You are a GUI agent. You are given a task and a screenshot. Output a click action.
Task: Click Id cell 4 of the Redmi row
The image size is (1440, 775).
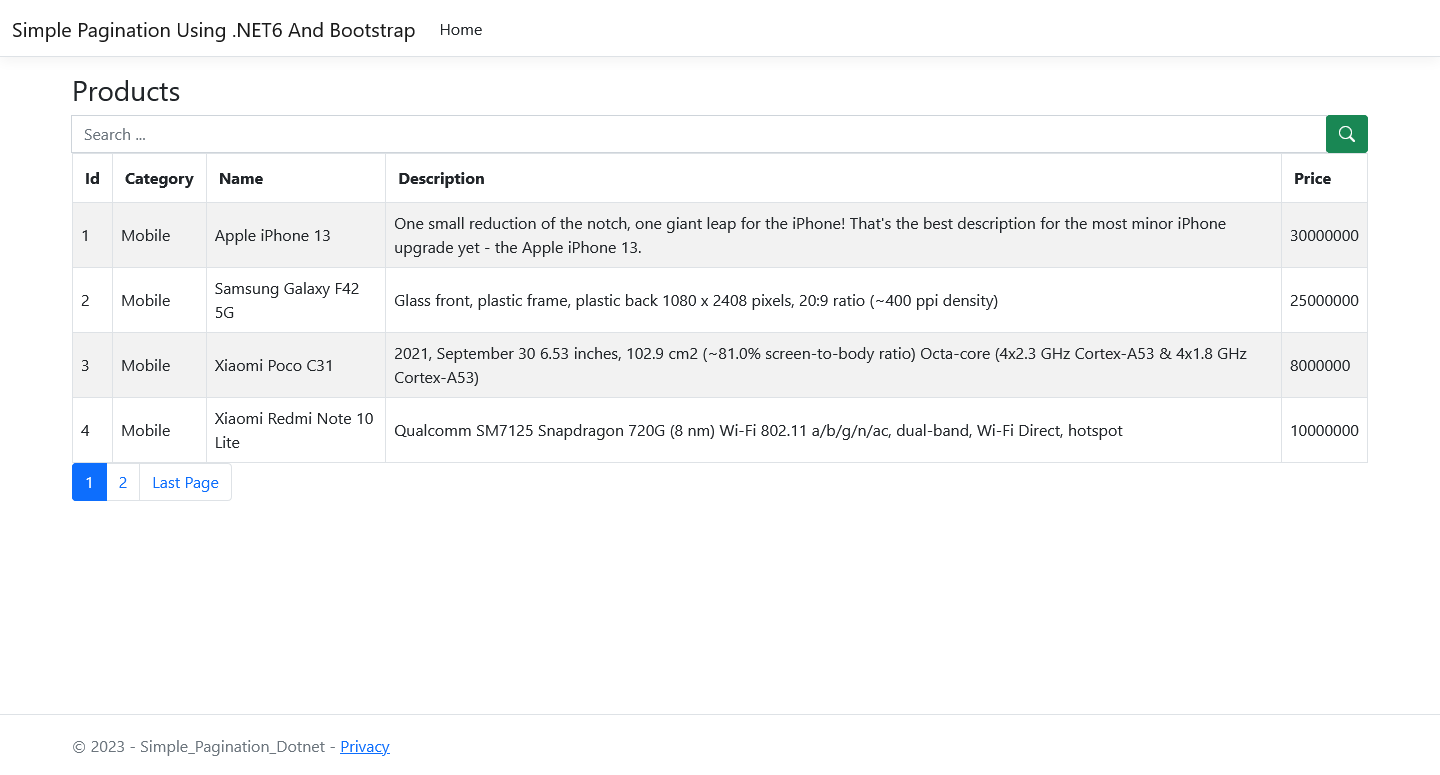pyautogui.click(x=92, y=430)
